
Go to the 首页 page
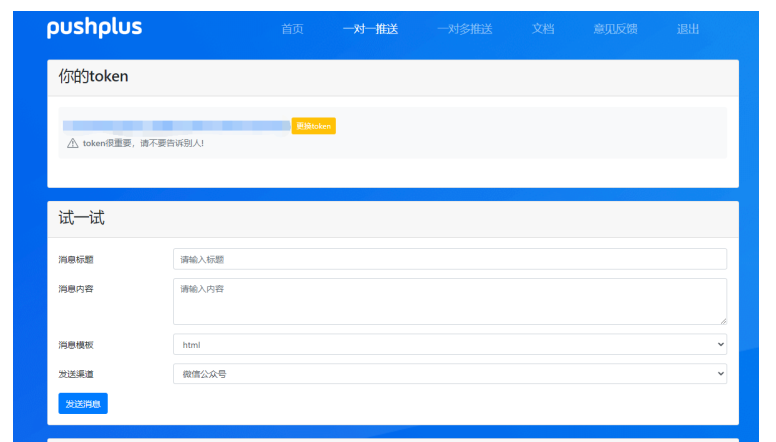click(292, 29)
